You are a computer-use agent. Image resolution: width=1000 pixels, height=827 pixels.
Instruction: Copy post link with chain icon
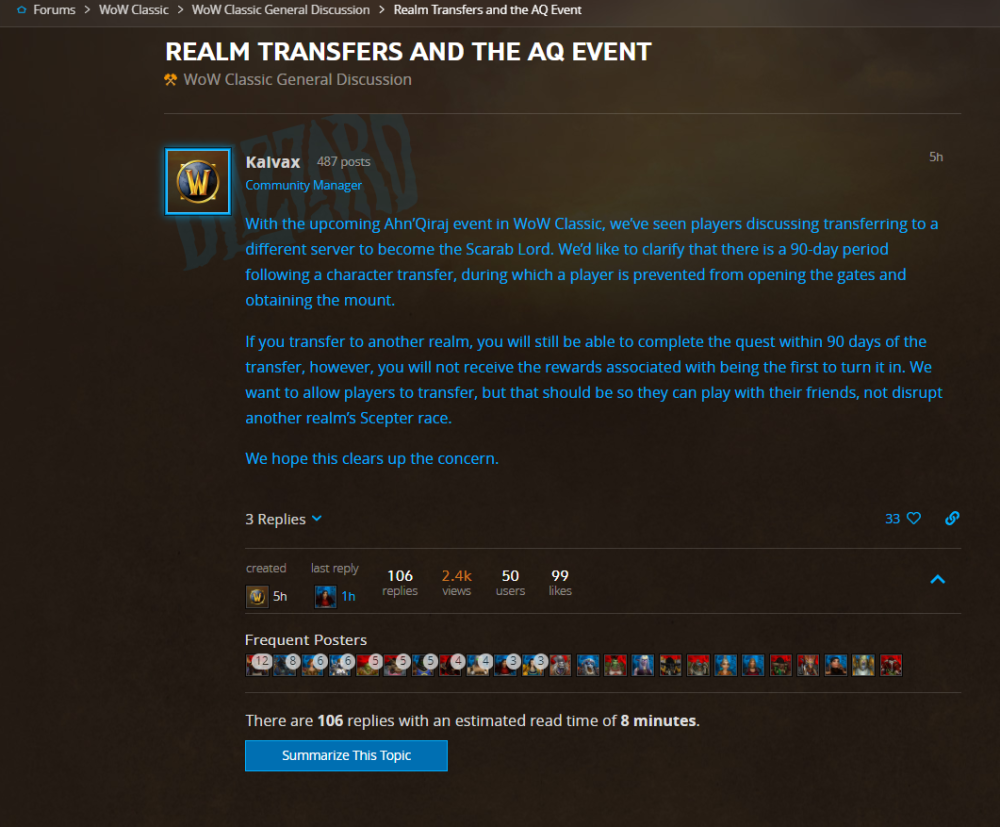coord(952,518)
